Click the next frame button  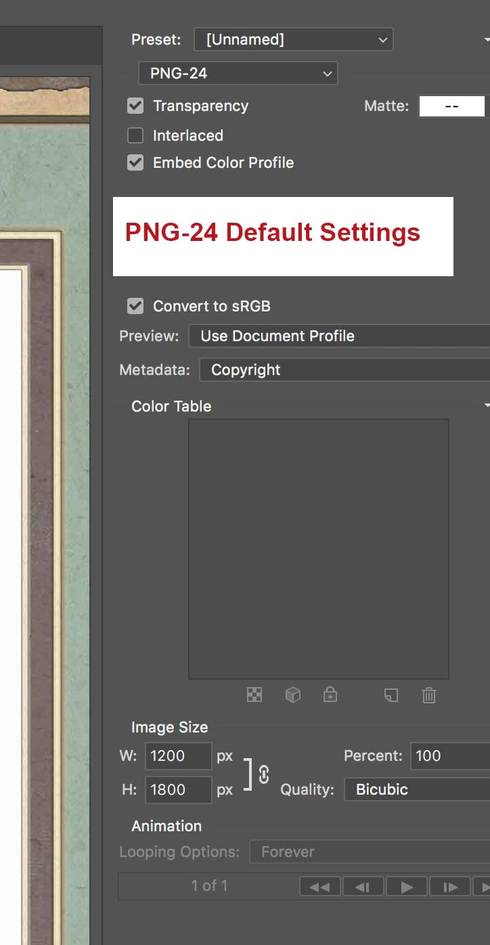[x=450, y=887]
